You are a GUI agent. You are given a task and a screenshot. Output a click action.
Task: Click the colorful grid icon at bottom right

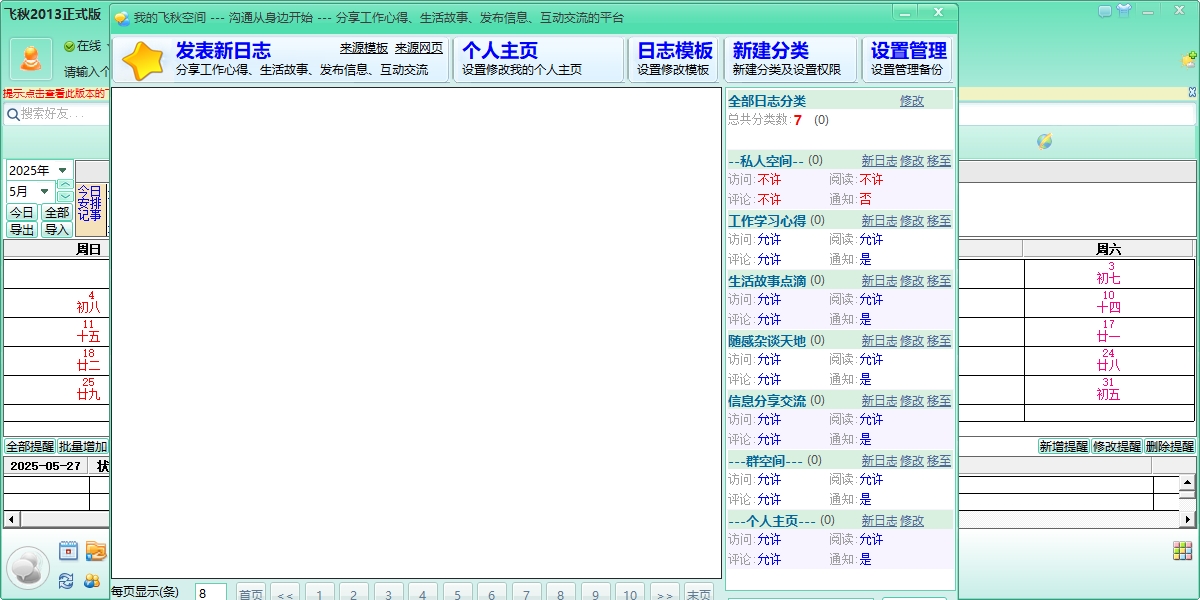(x=1182, y=550)
